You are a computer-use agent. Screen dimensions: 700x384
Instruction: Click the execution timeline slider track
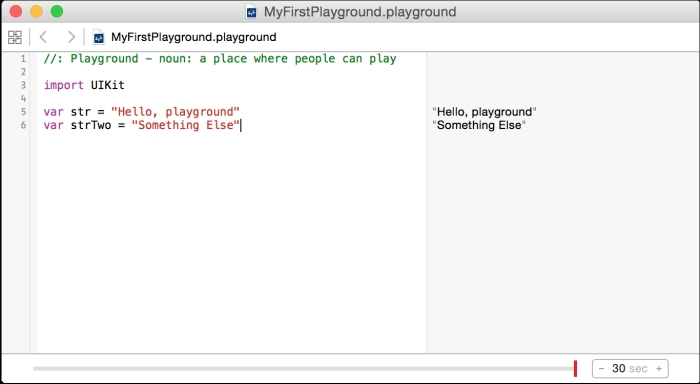[304, 369]
